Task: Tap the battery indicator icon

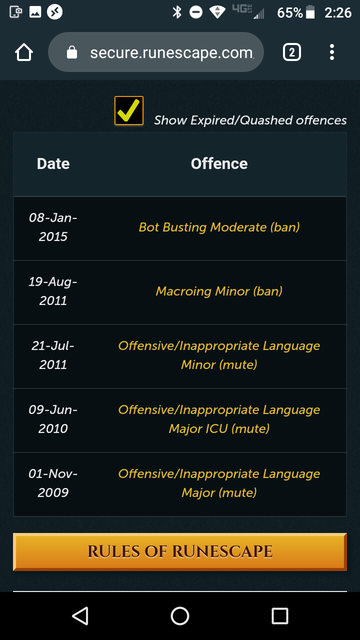Action: point(311,13)
